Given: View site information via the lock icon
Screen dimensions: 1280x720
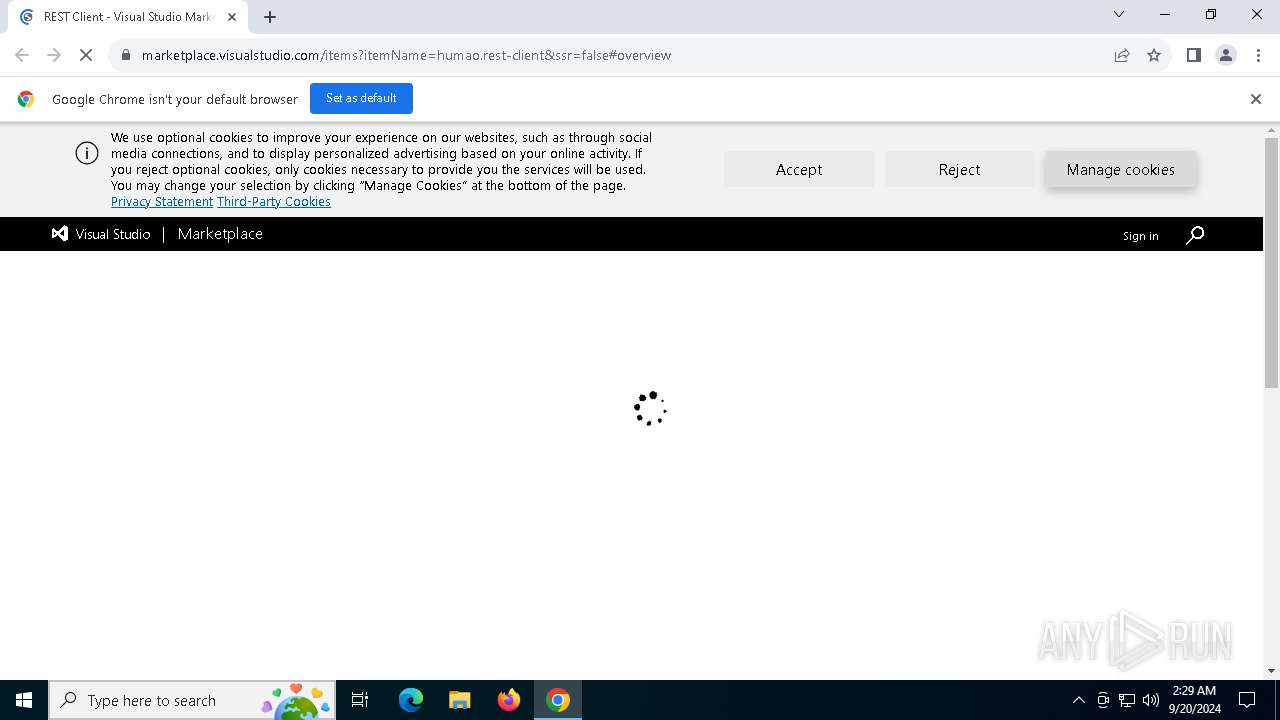Looking at the screenshot, I should click(x=126, y=55).
